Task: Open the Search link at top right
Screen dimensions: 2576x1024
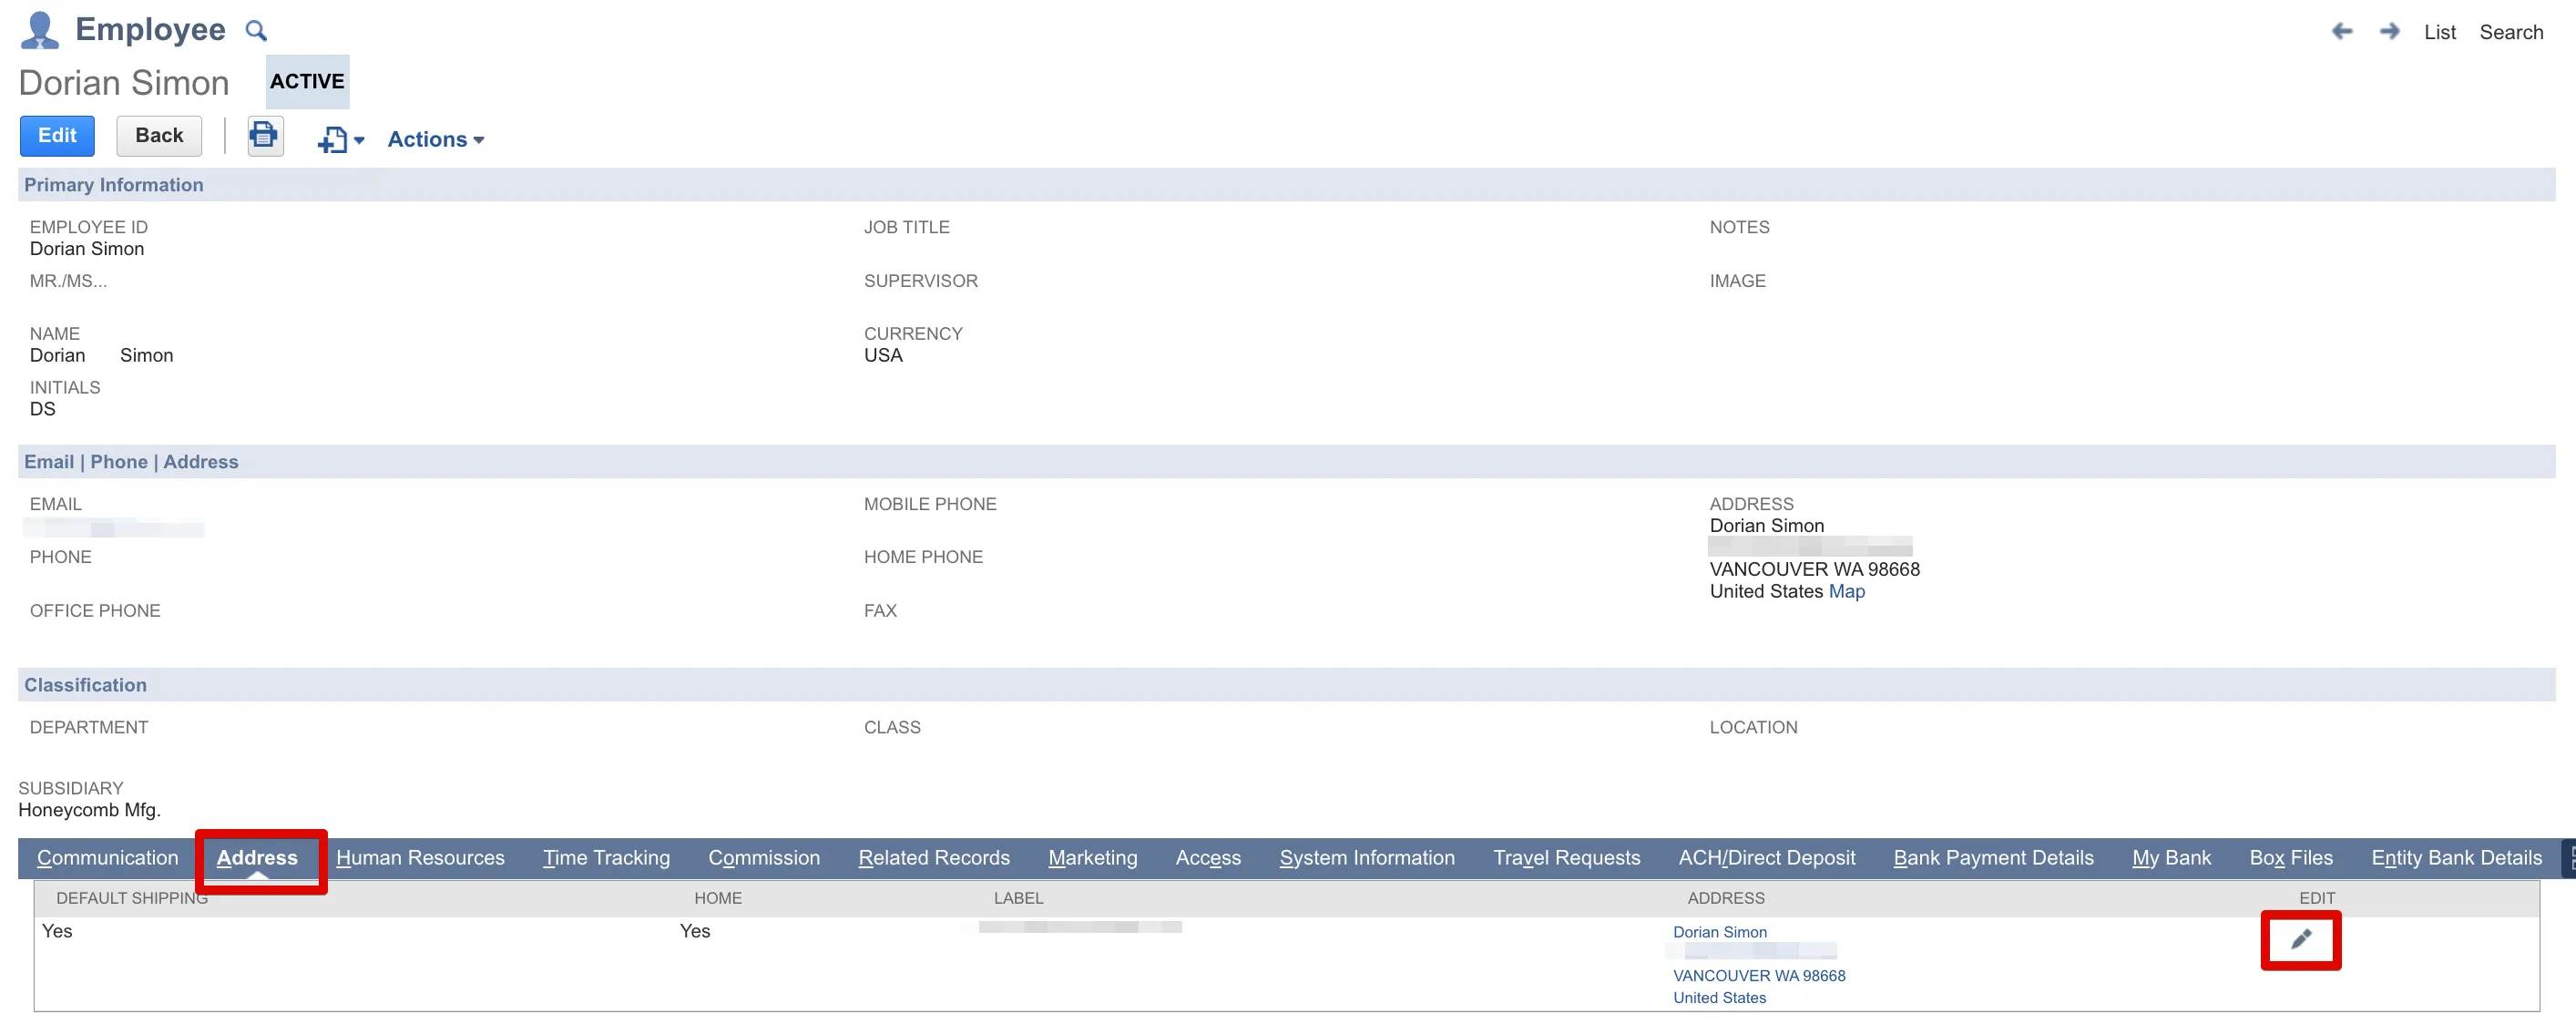Action: (2510, 32)
